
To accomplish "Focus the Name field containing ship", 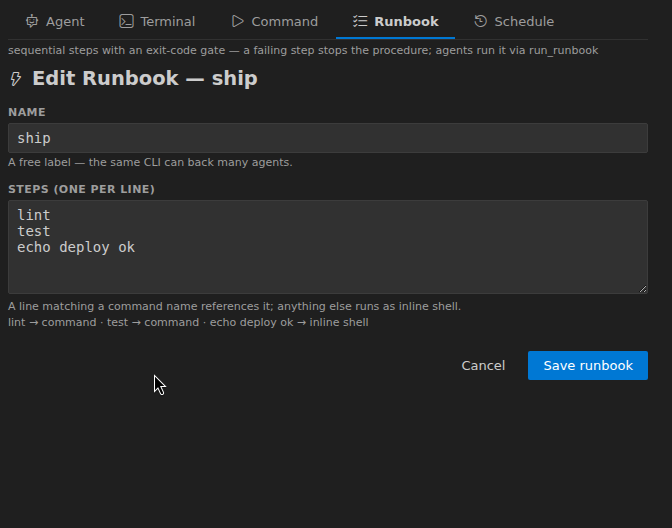I will (x=328, y=138).
